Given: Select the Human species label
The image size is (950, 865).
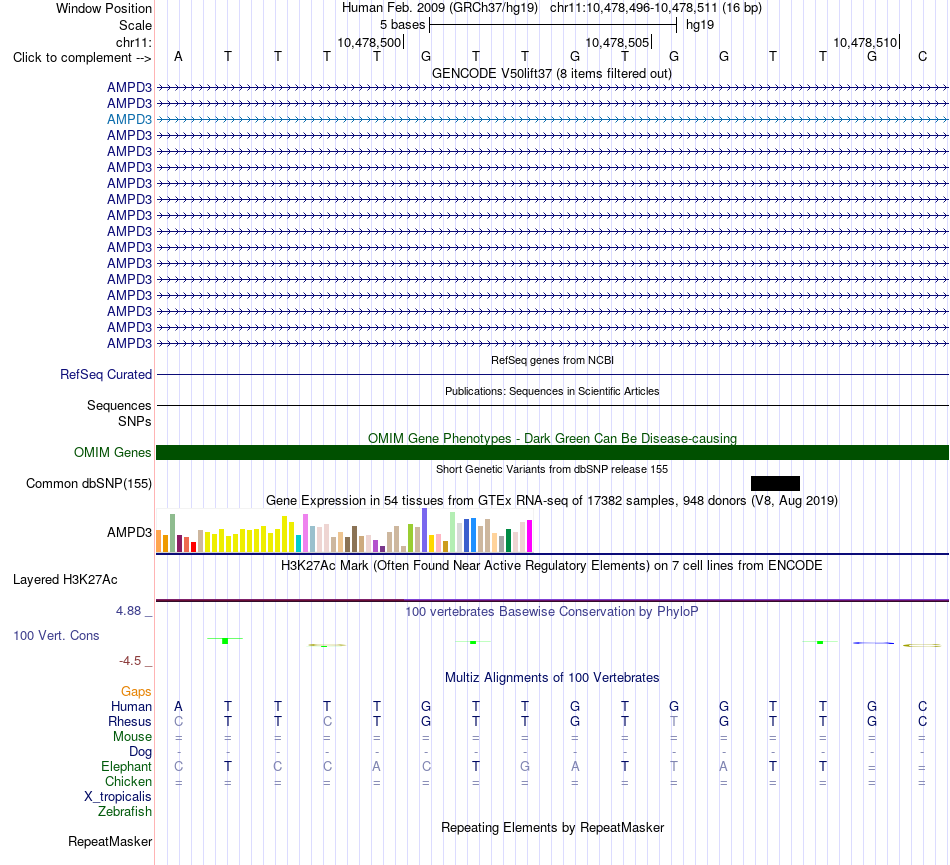Looking at the screenshot, I should coord(131,706).
